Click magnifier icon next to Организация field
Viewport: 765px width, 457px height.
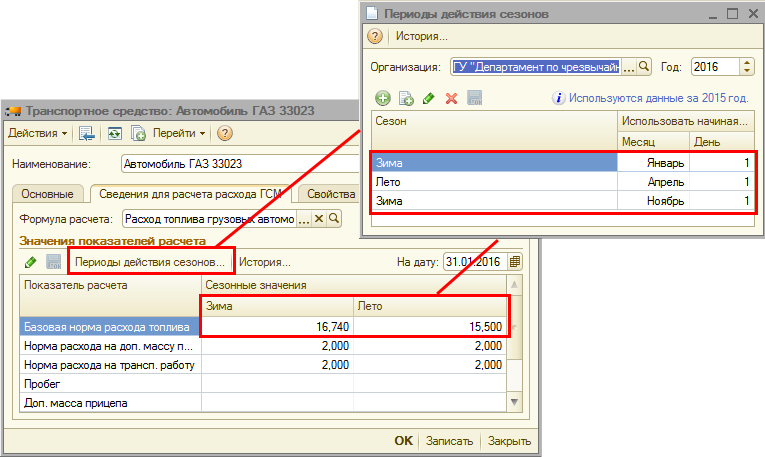[645, 67]
